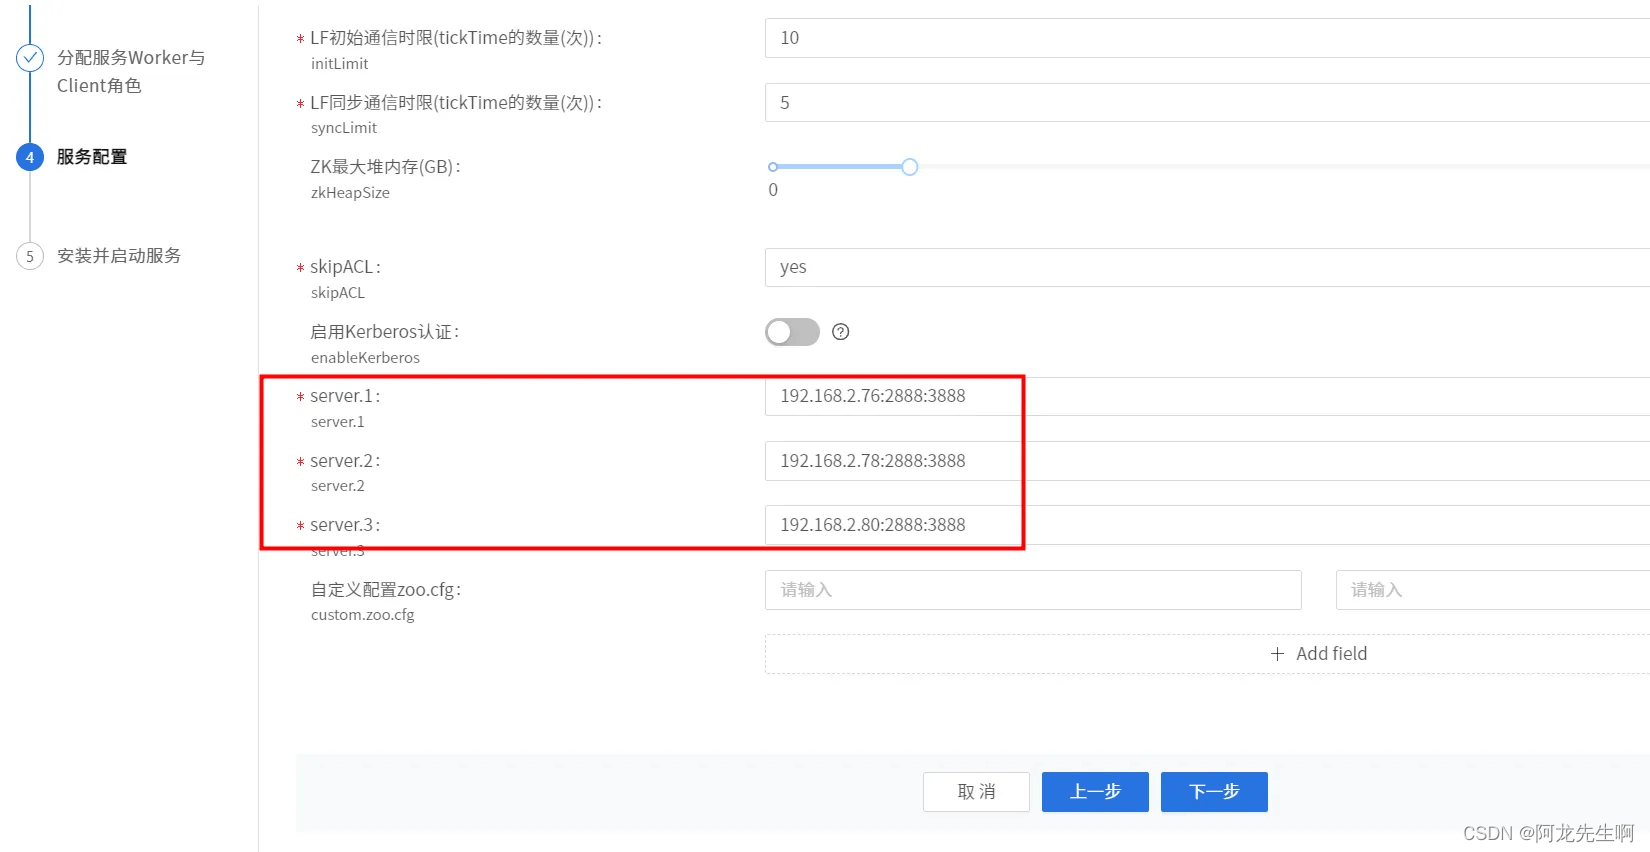1650x852 pixels.
Task: Enable the Kerberos authentication switch
Action: tap(792, 332)
